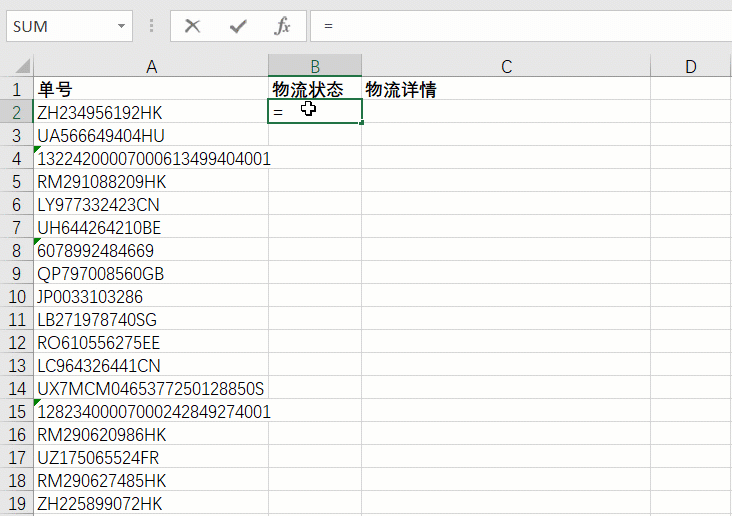Select row 15 header
This screenshot has width=732, height=516.
(x=16, y=411)
